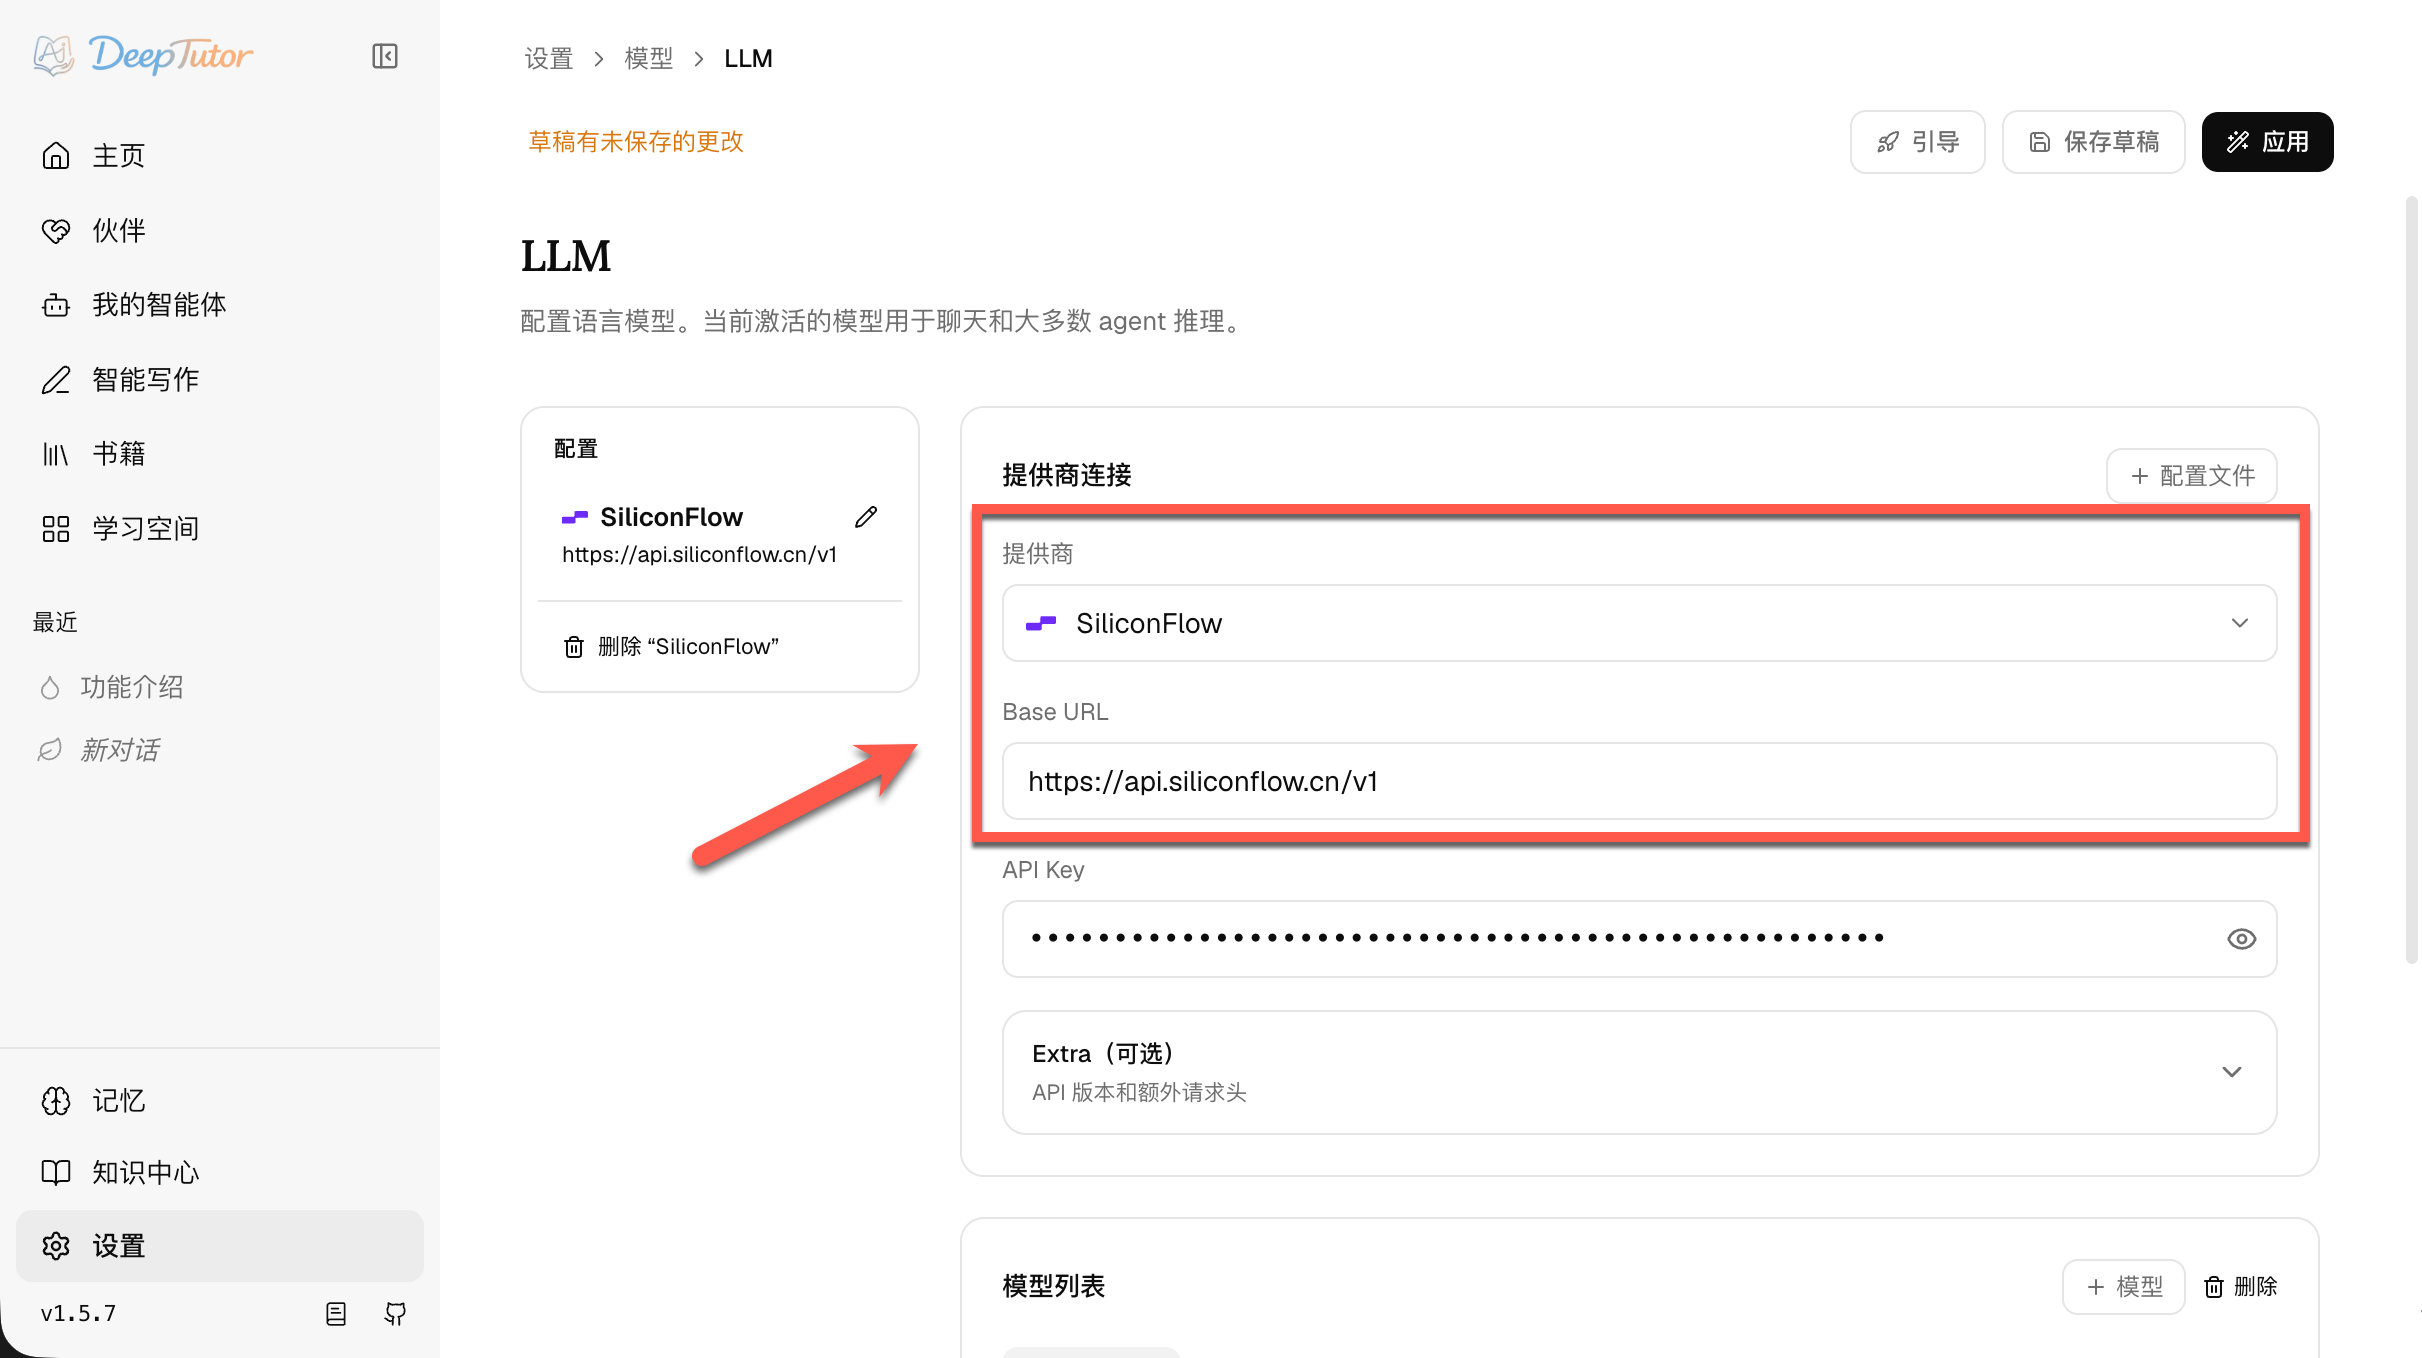Click the 我的智能体 robot icon

(56, 305)
